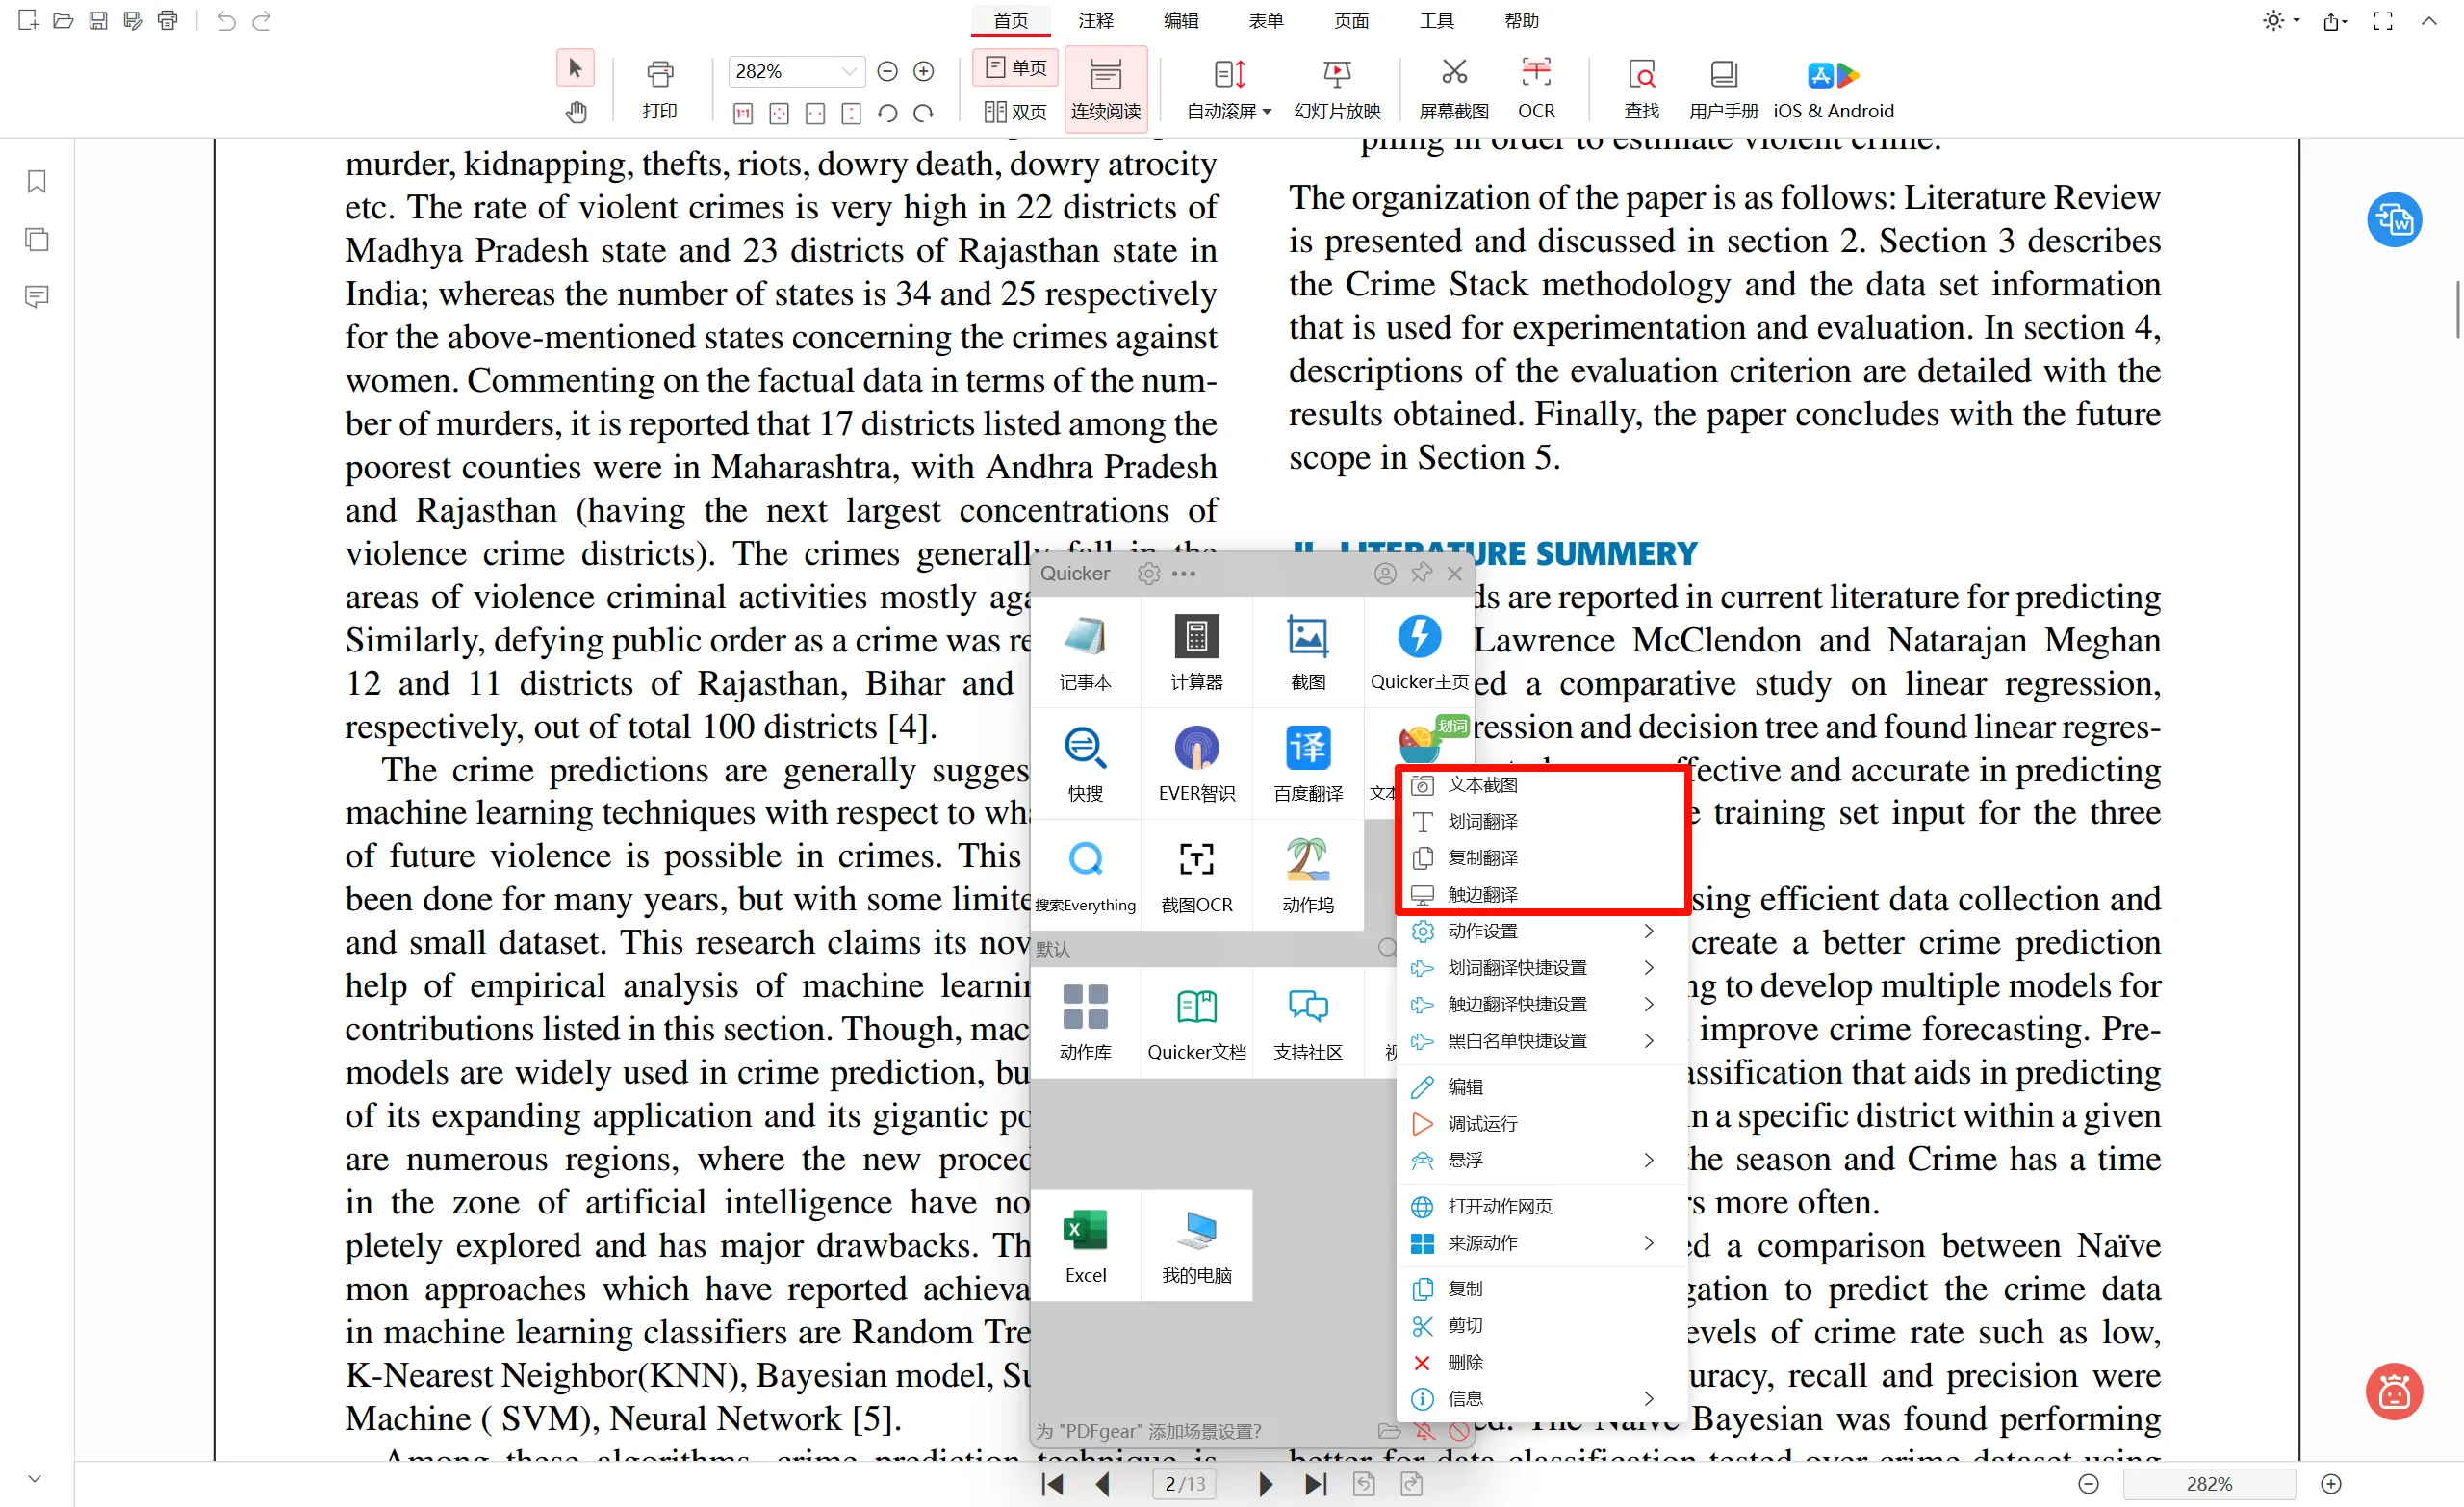Open 截图OCR action in Quicker panel
The width and height of the screenshot is (2464, 1507).
1196,875
